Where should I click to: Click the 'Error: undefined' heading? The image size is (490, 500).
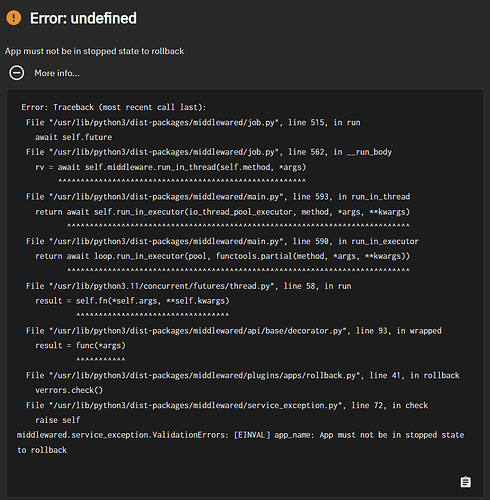click(83, 18)
